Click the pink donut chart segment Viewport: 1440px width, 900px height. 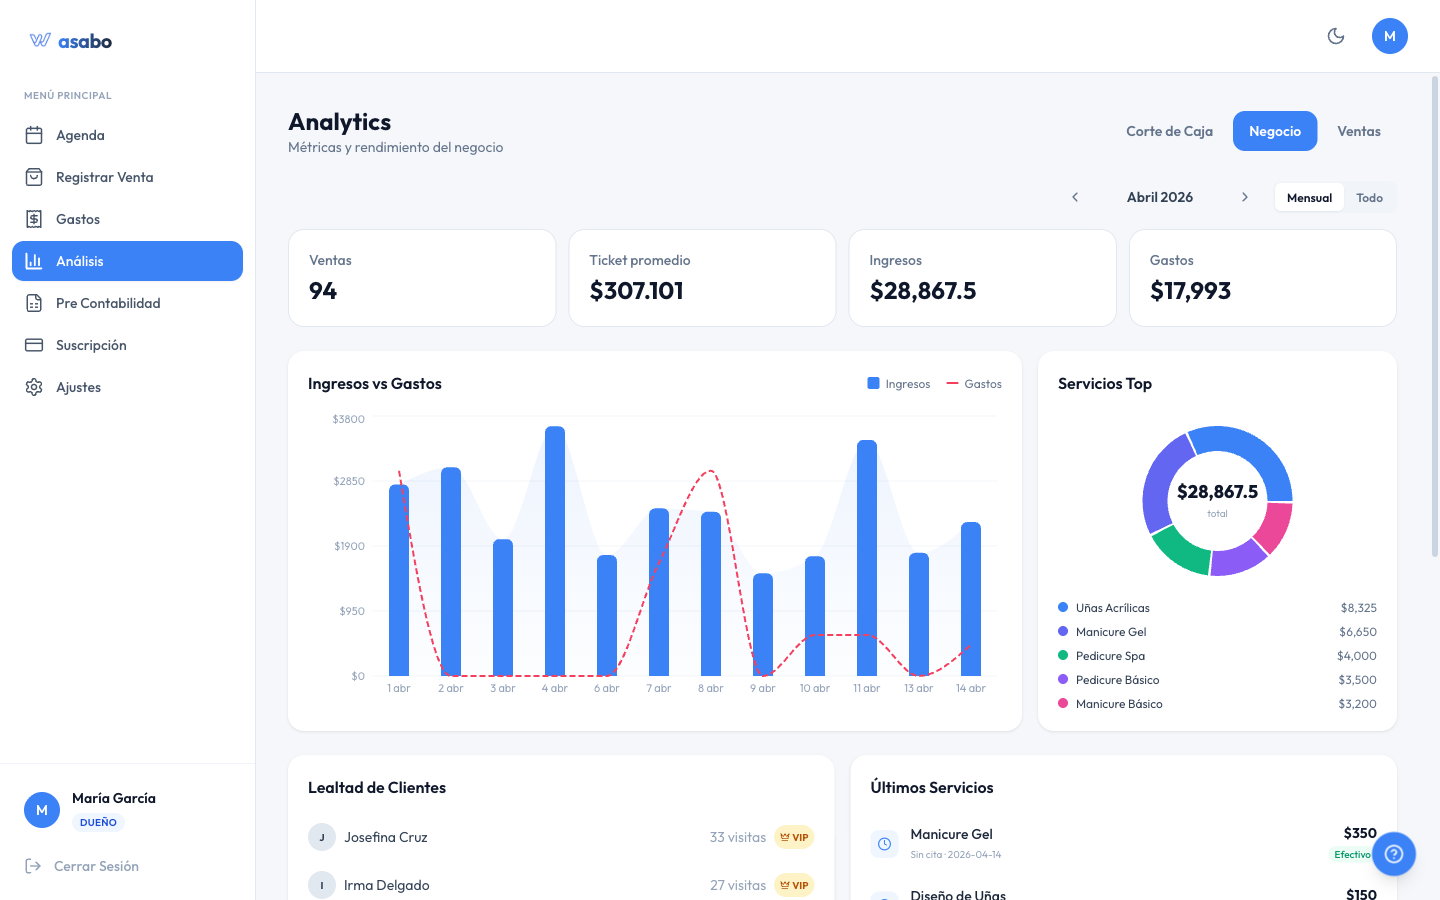click(1275, 527)
